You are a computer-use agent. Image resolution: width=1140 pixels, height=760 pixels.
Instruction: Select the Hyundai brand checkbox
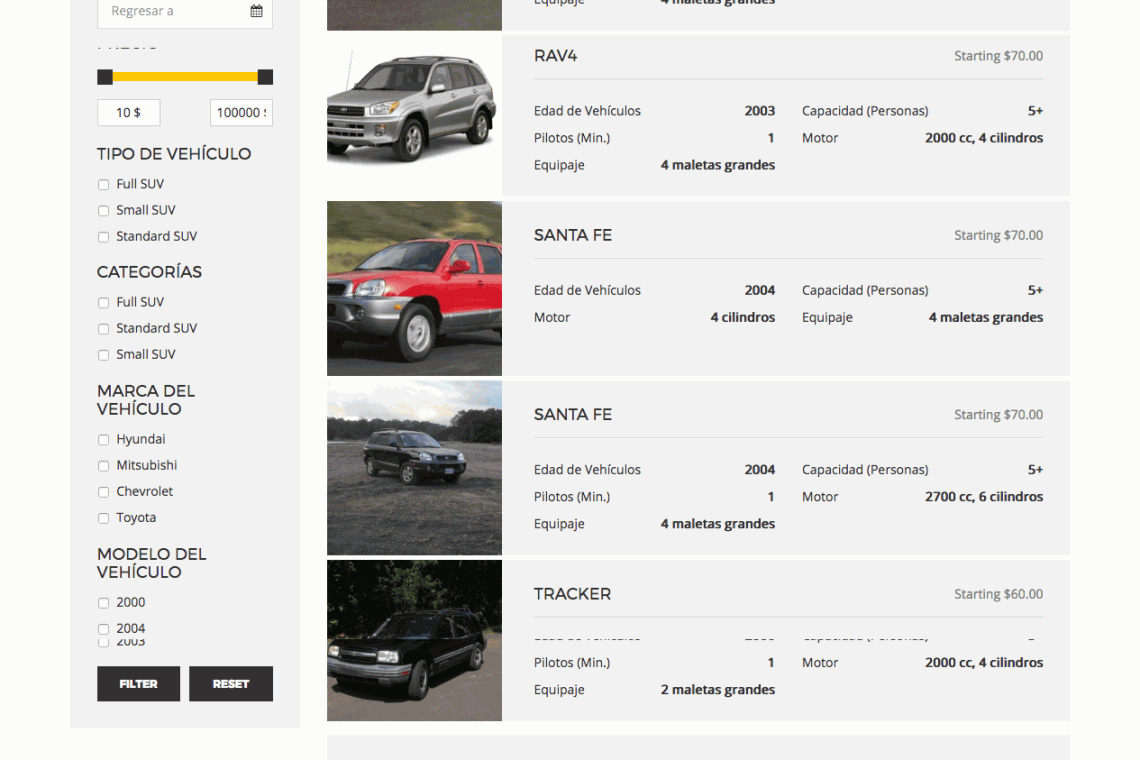click(103, 440)
